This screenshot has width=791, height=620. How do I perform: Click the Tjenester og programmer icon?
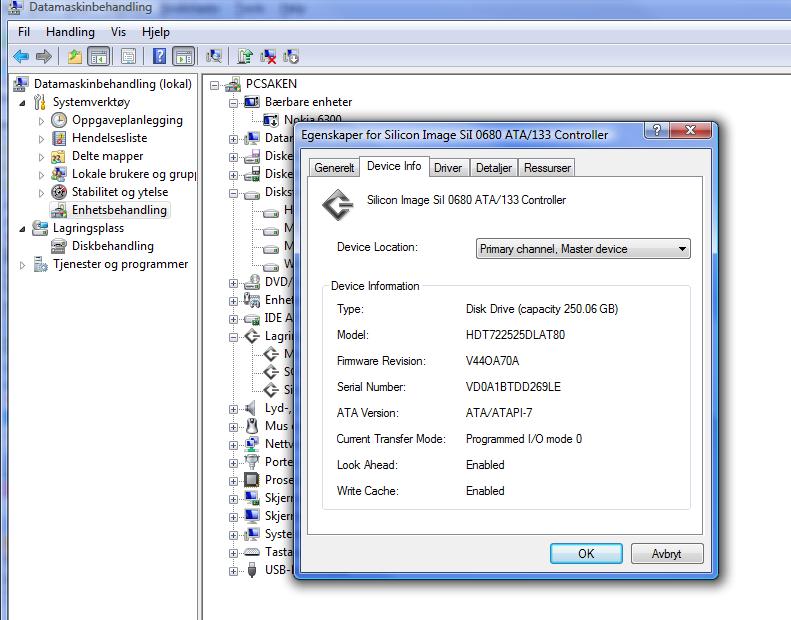pos(40,264)
